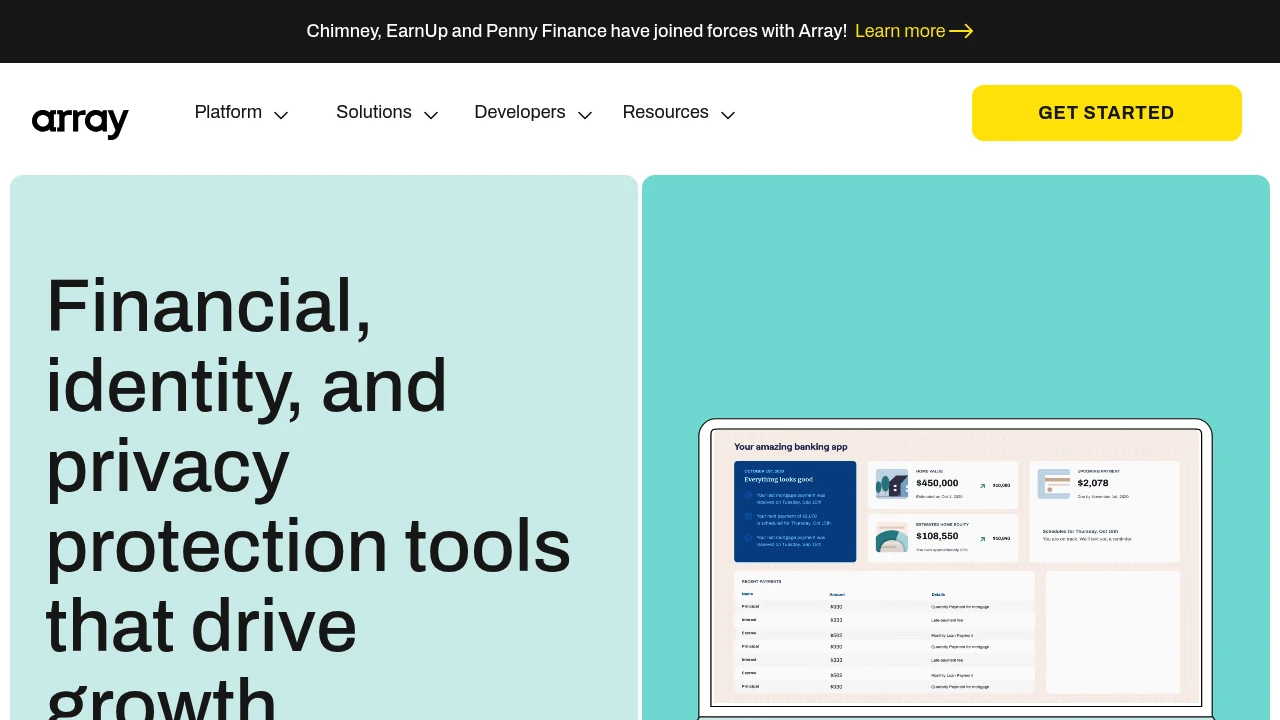
Task: Open the Resources menu
Action: (665, 112)
